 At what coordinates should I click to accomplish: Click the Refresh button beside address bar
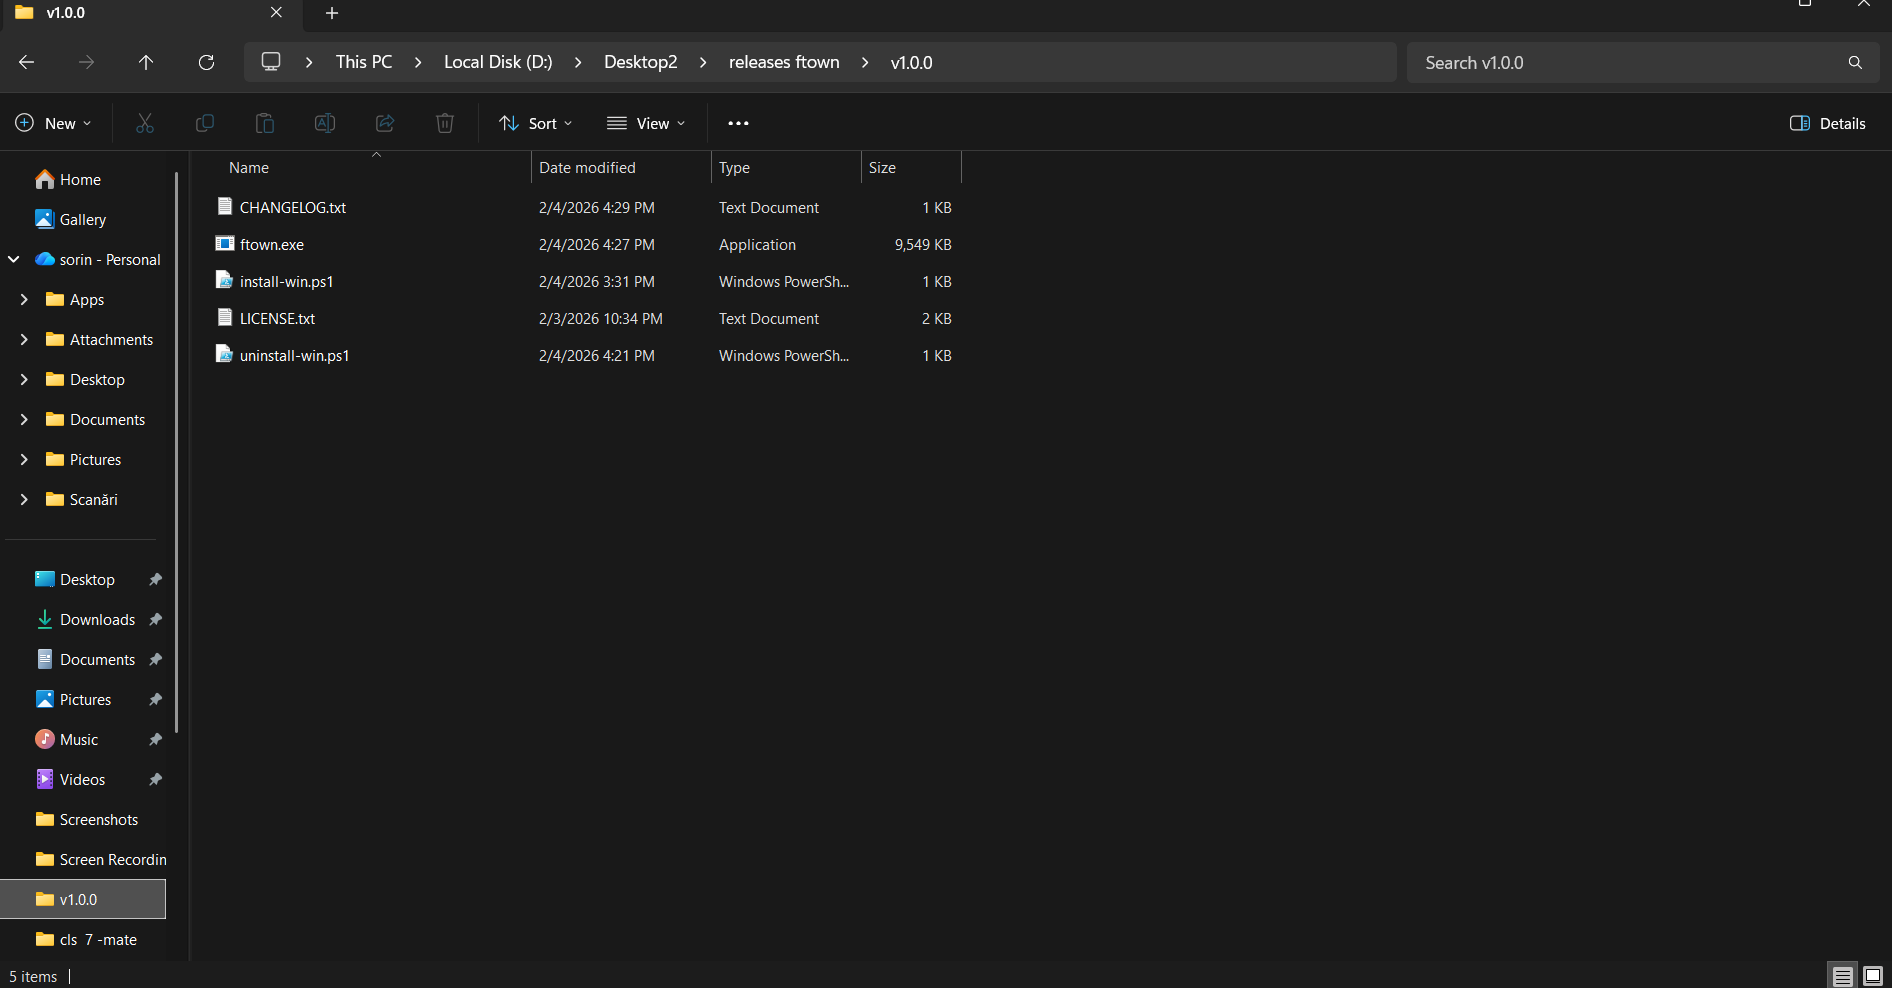(x=206, y=62)
